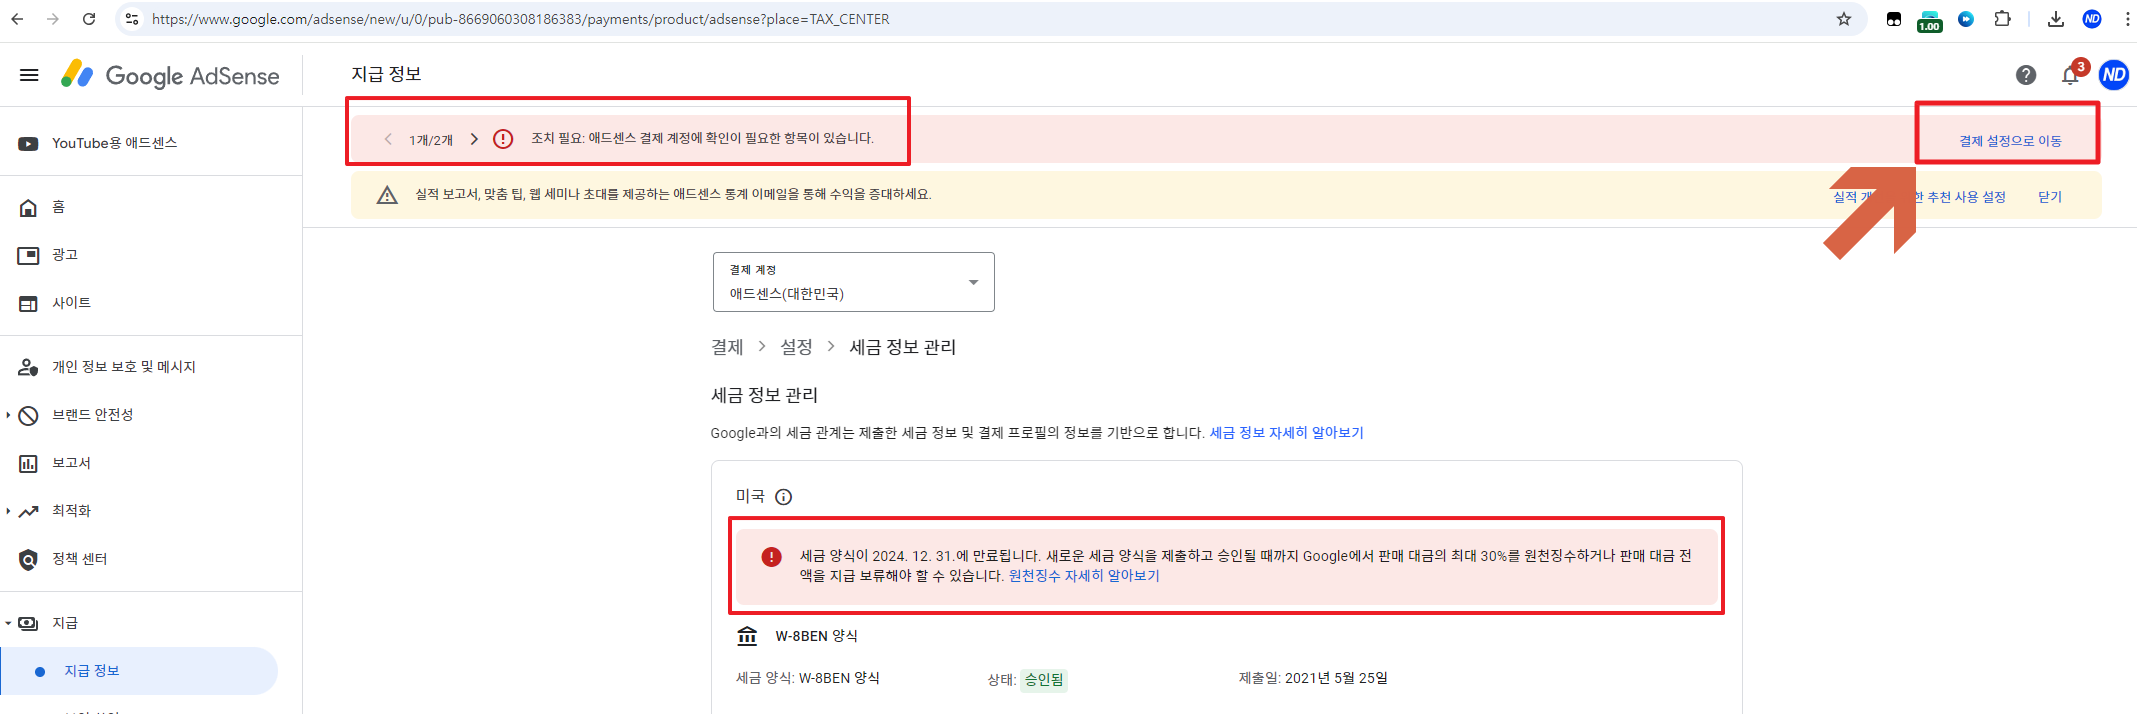Expand the 최적화 menu arrow

coord(8,511)
